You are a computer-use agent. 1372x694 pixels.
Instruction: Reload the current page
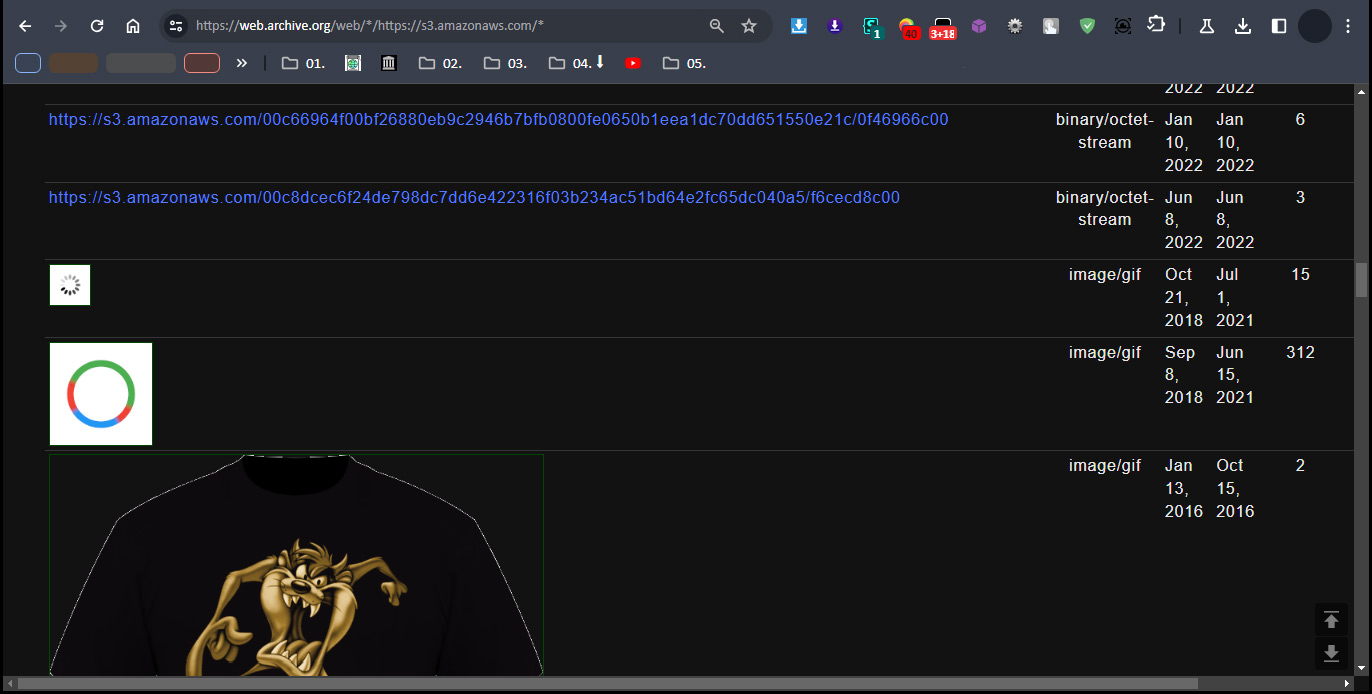coord(97,26)
